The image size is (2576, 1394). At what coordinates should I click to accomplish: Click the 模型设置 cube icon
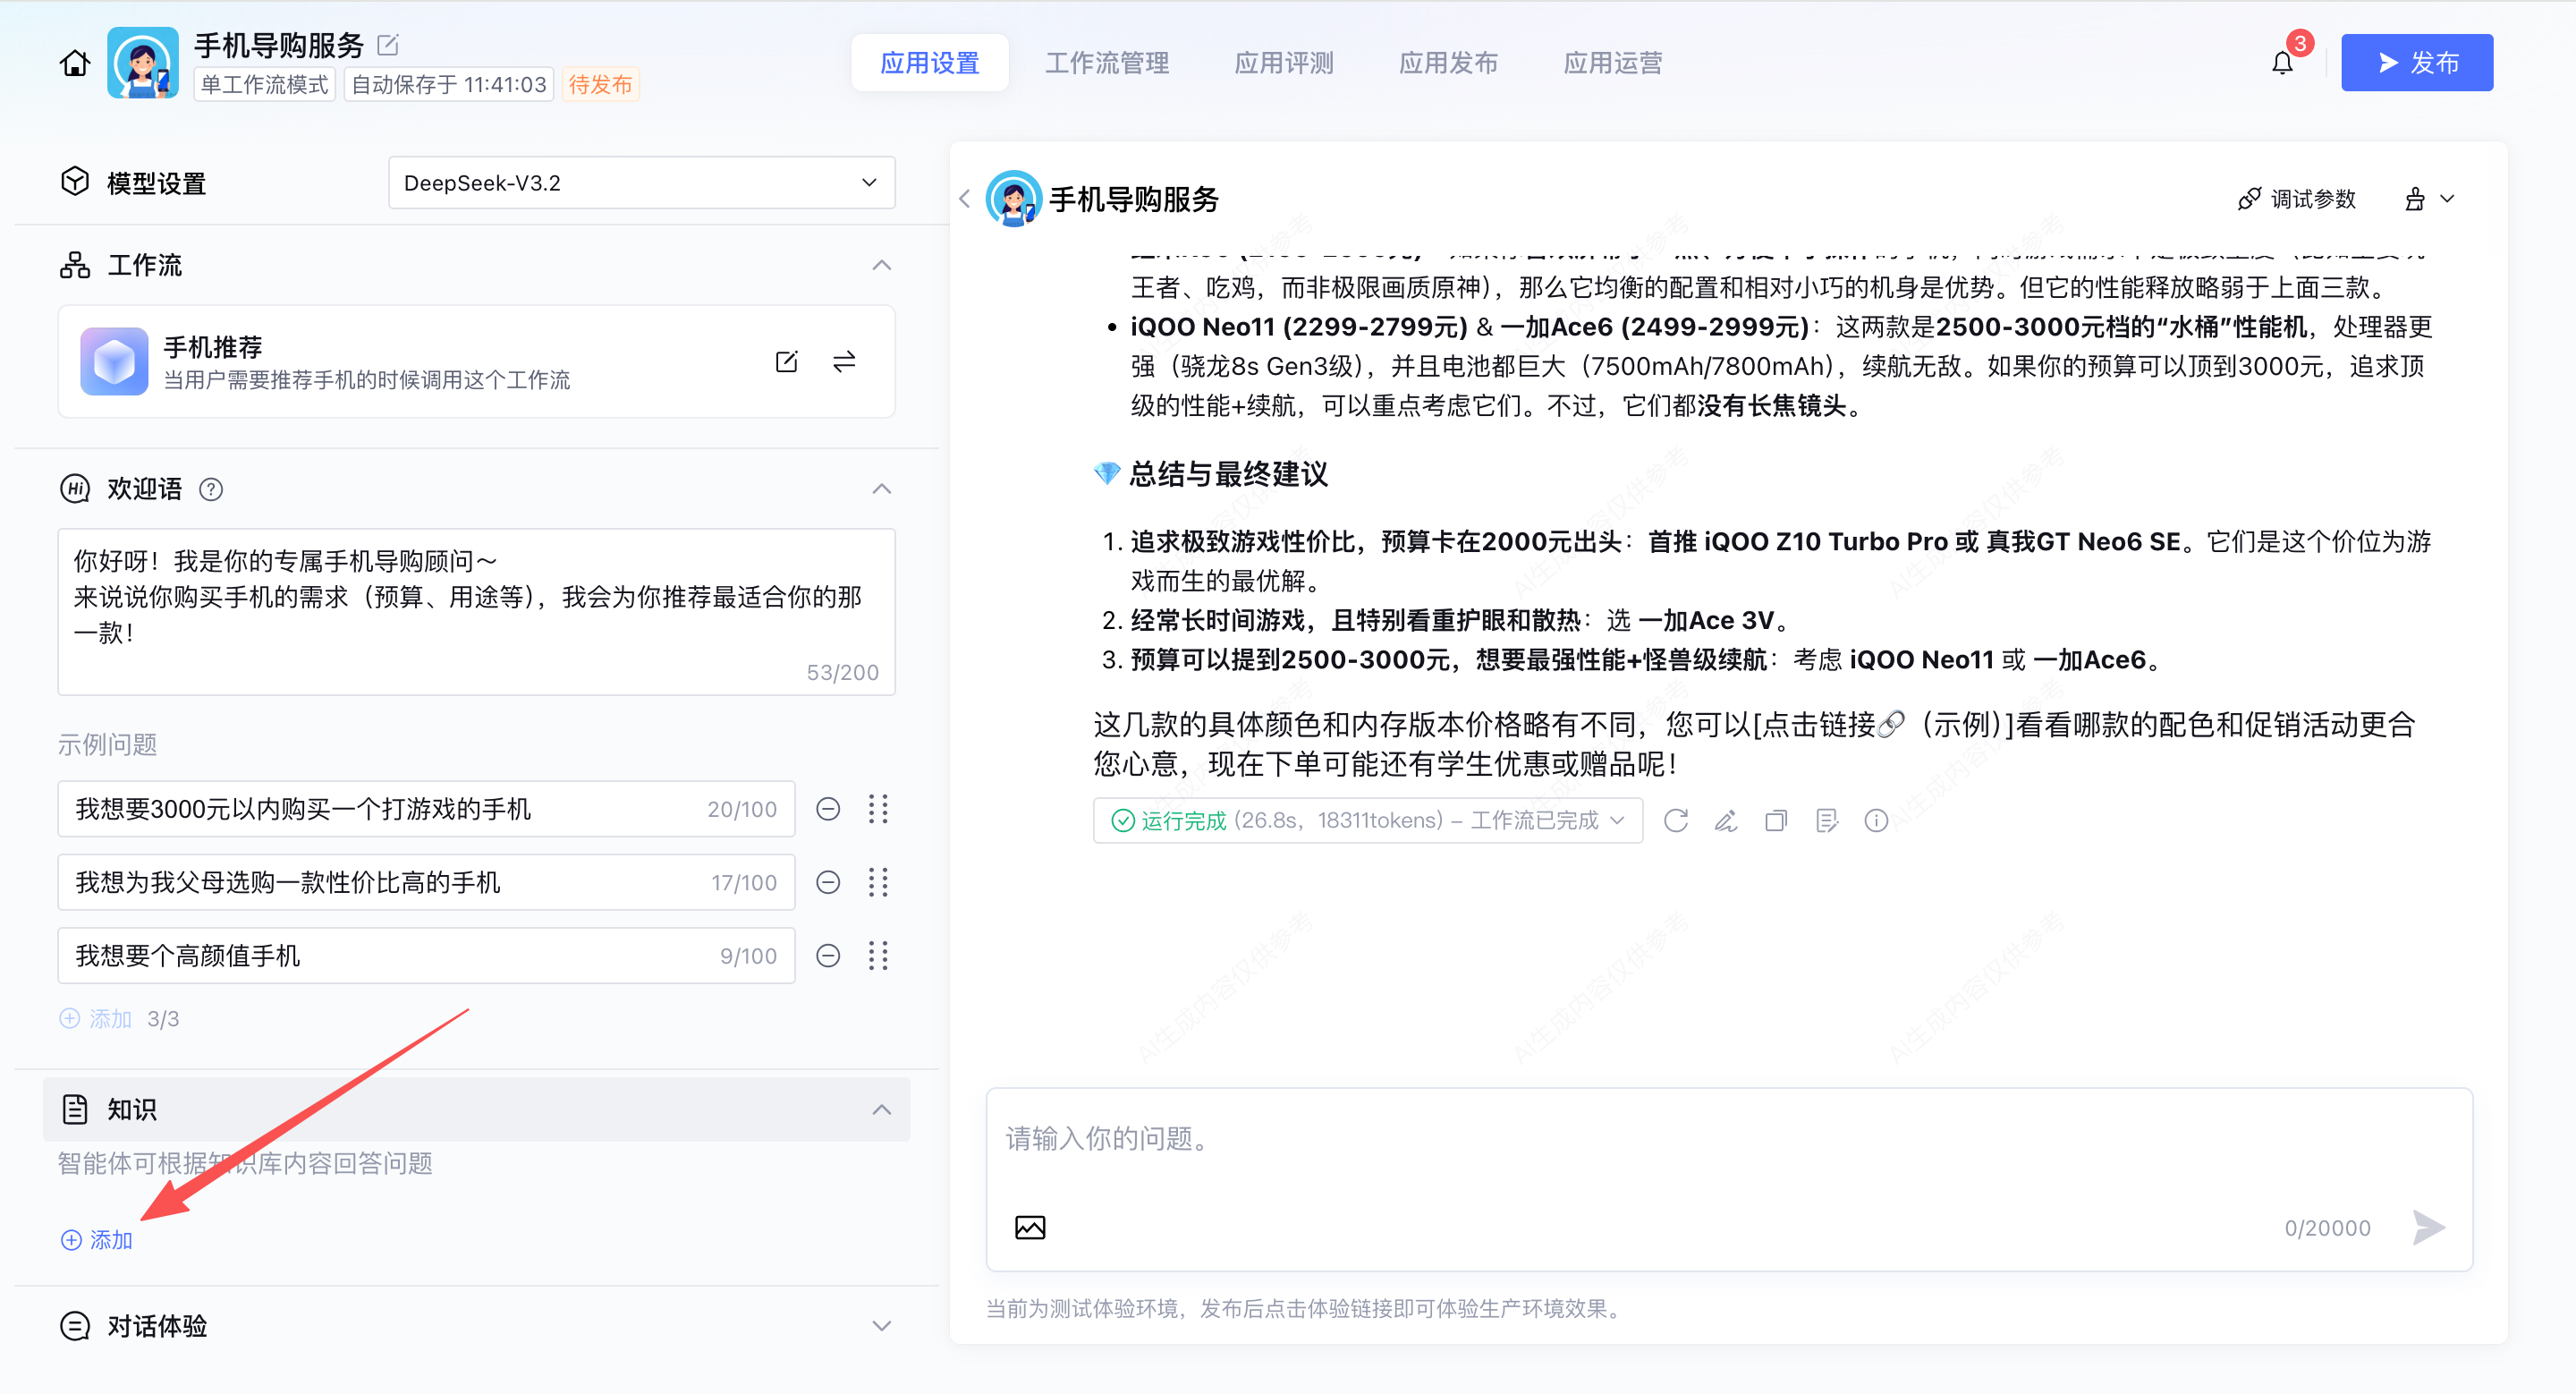click(x=75, y=182)
